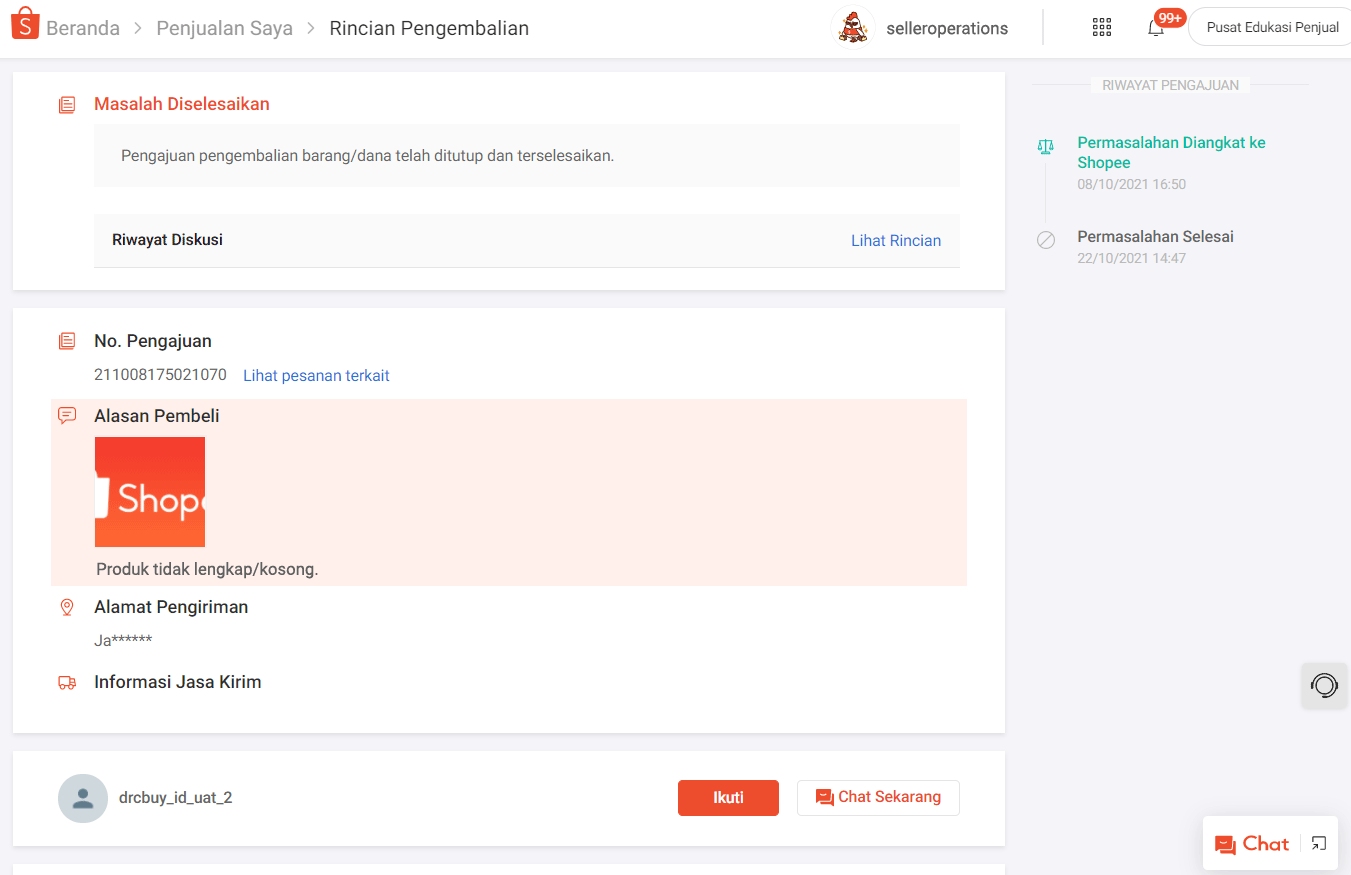Viewport: 1351px width, 875px height.
Task: Open the app grid menu in the top bar
Action: tap(1101, 27)
